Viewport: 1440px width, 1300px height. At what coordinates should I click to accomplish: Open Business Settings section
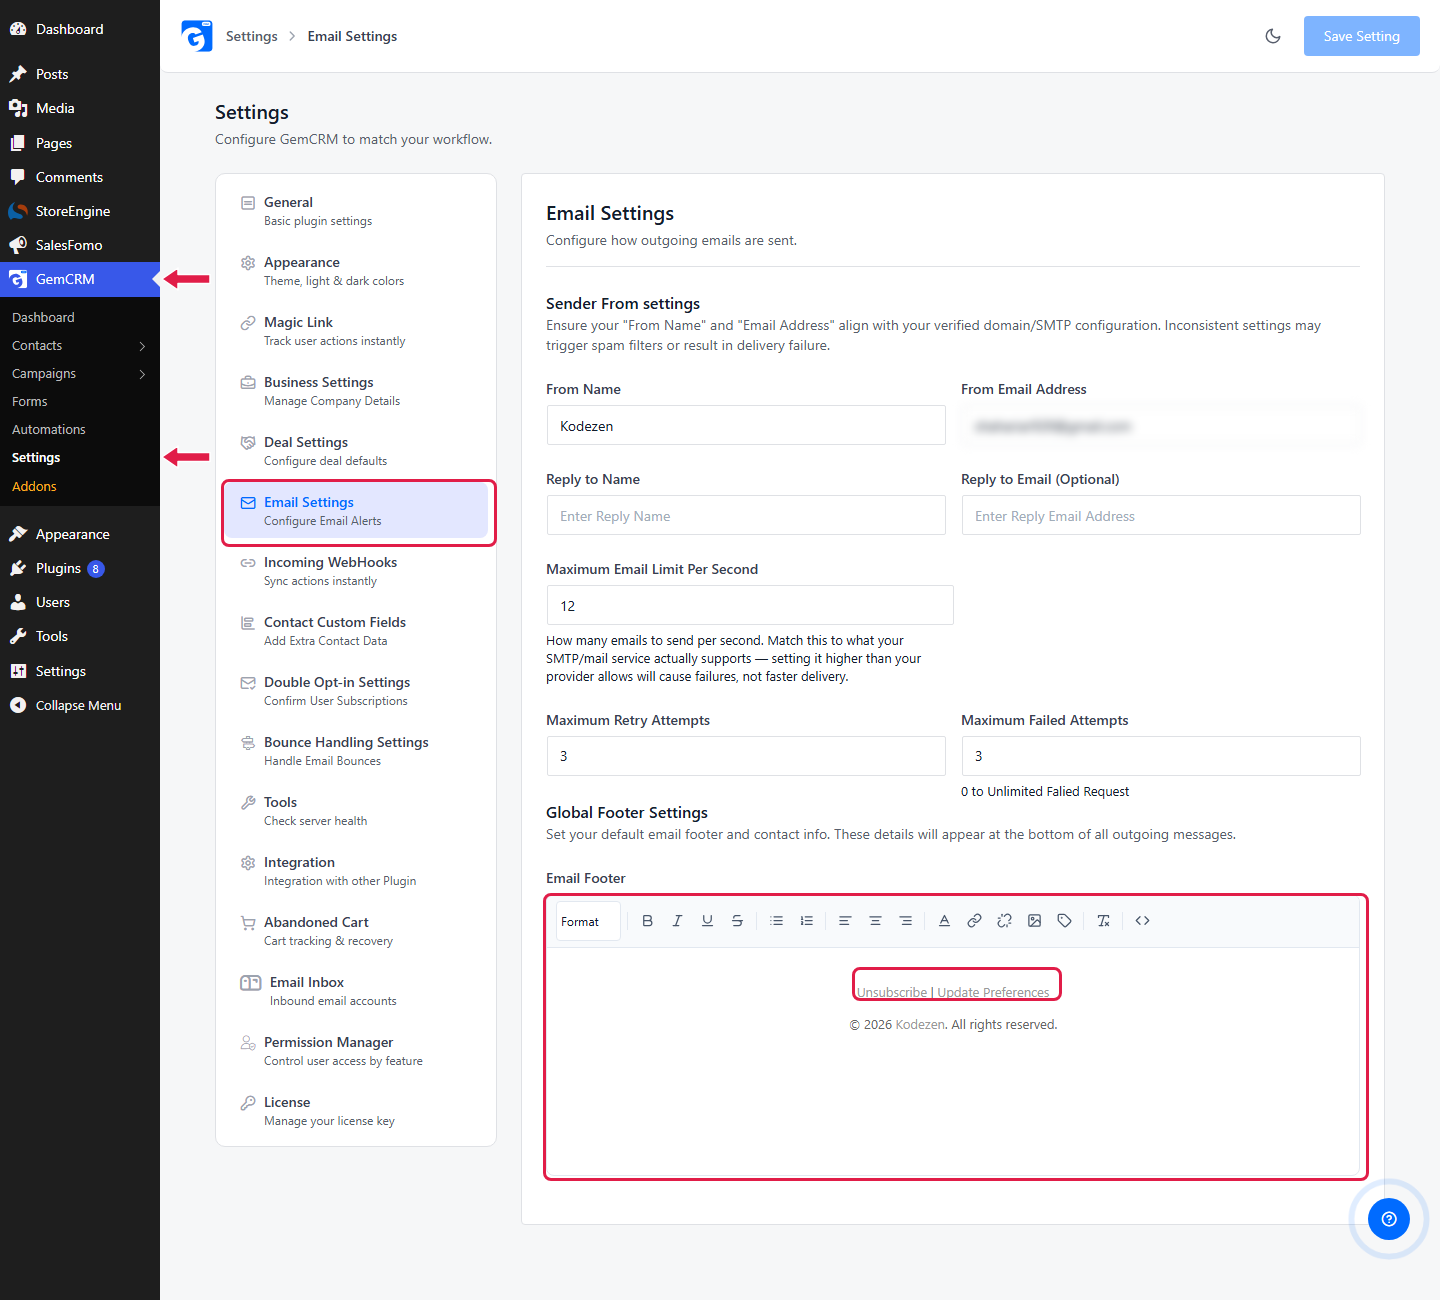[356, 391]
